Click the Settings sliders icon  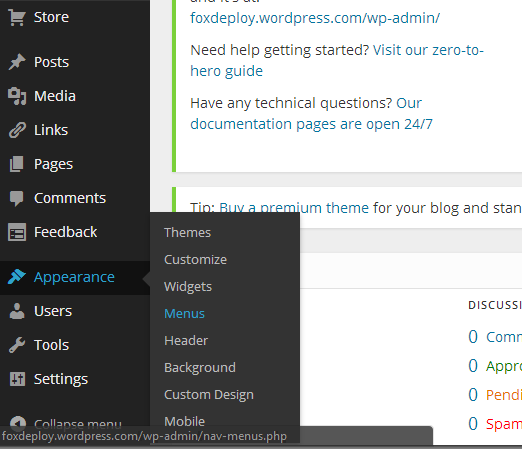(17, 379)
